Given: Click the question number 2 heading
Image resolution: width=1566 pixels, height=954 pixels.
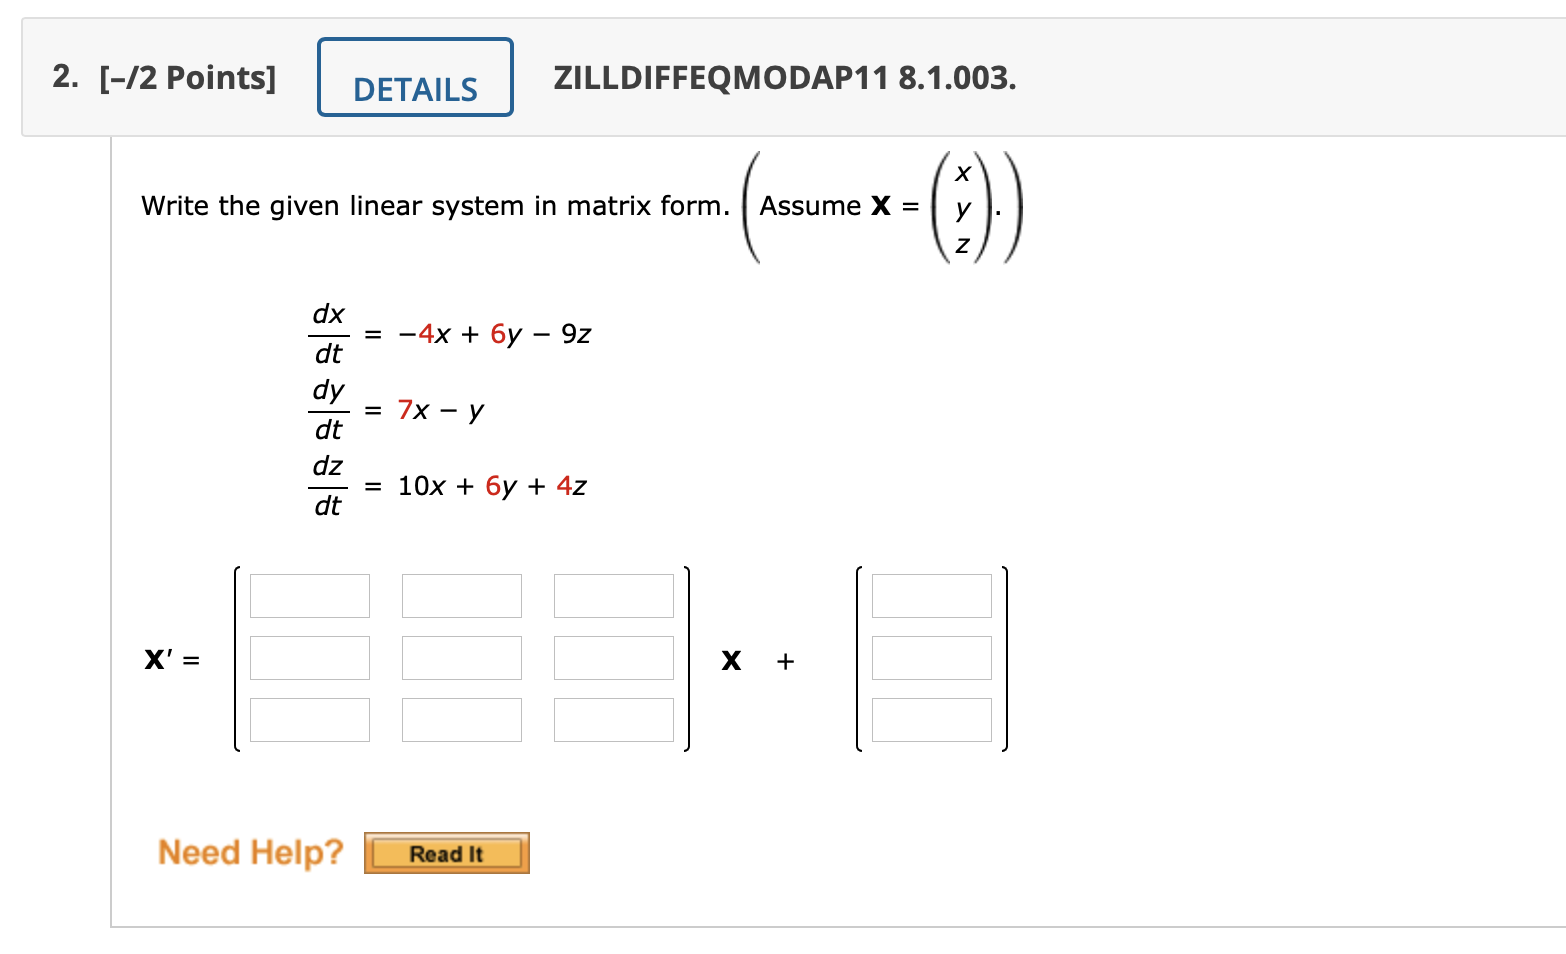Looking at the screenshot, I should (x=64, y=76).
